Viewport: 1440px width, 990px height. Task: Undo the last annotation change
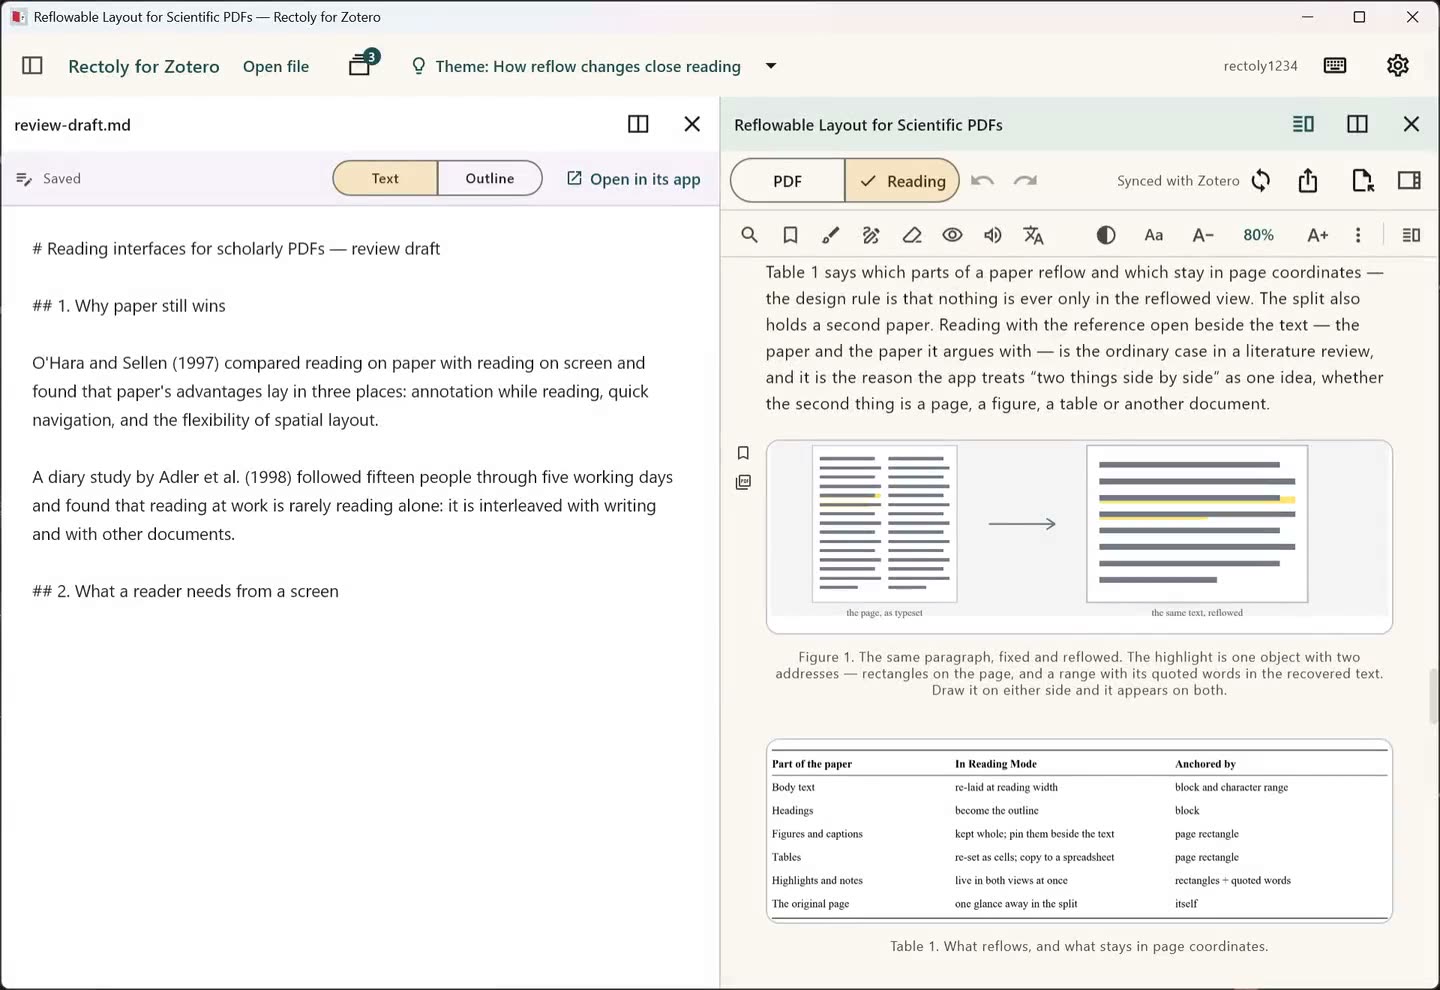(x=982, y=180)
